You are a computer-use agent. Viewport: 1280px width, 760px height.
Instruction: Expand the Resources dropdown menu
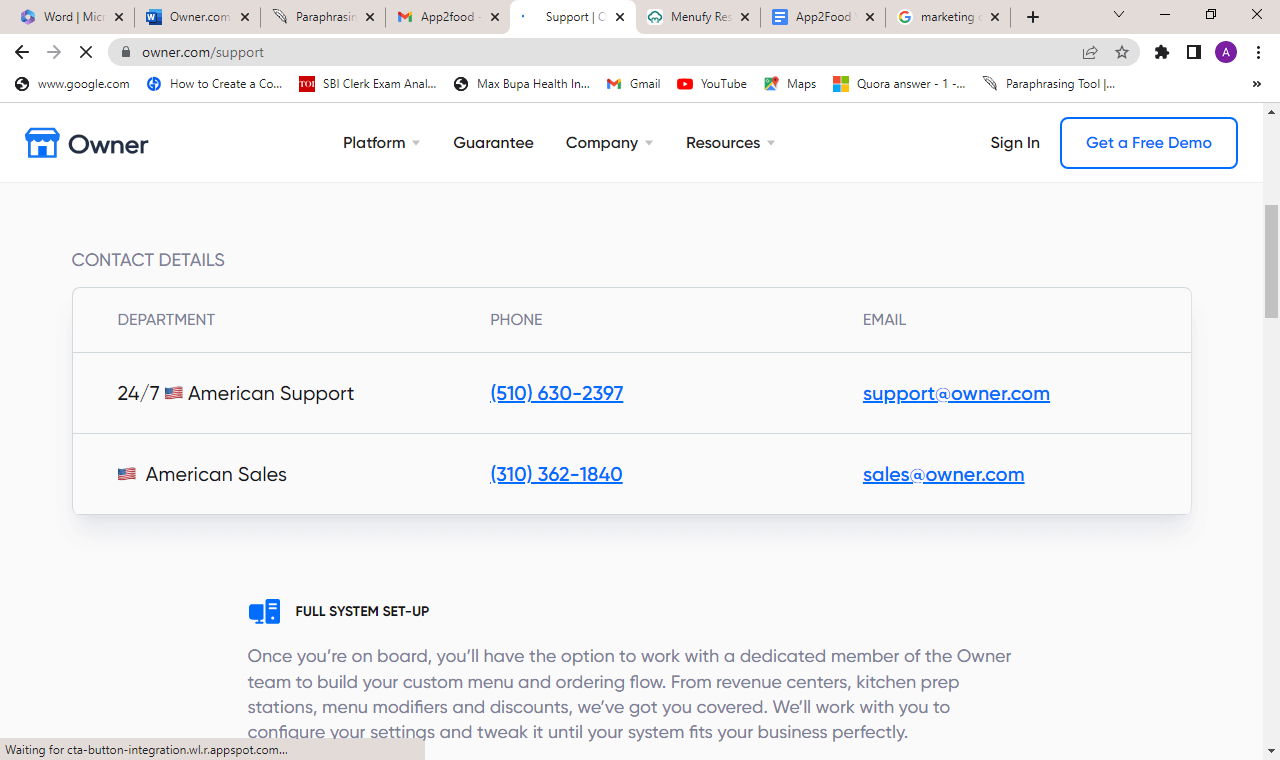pos(730,143)
